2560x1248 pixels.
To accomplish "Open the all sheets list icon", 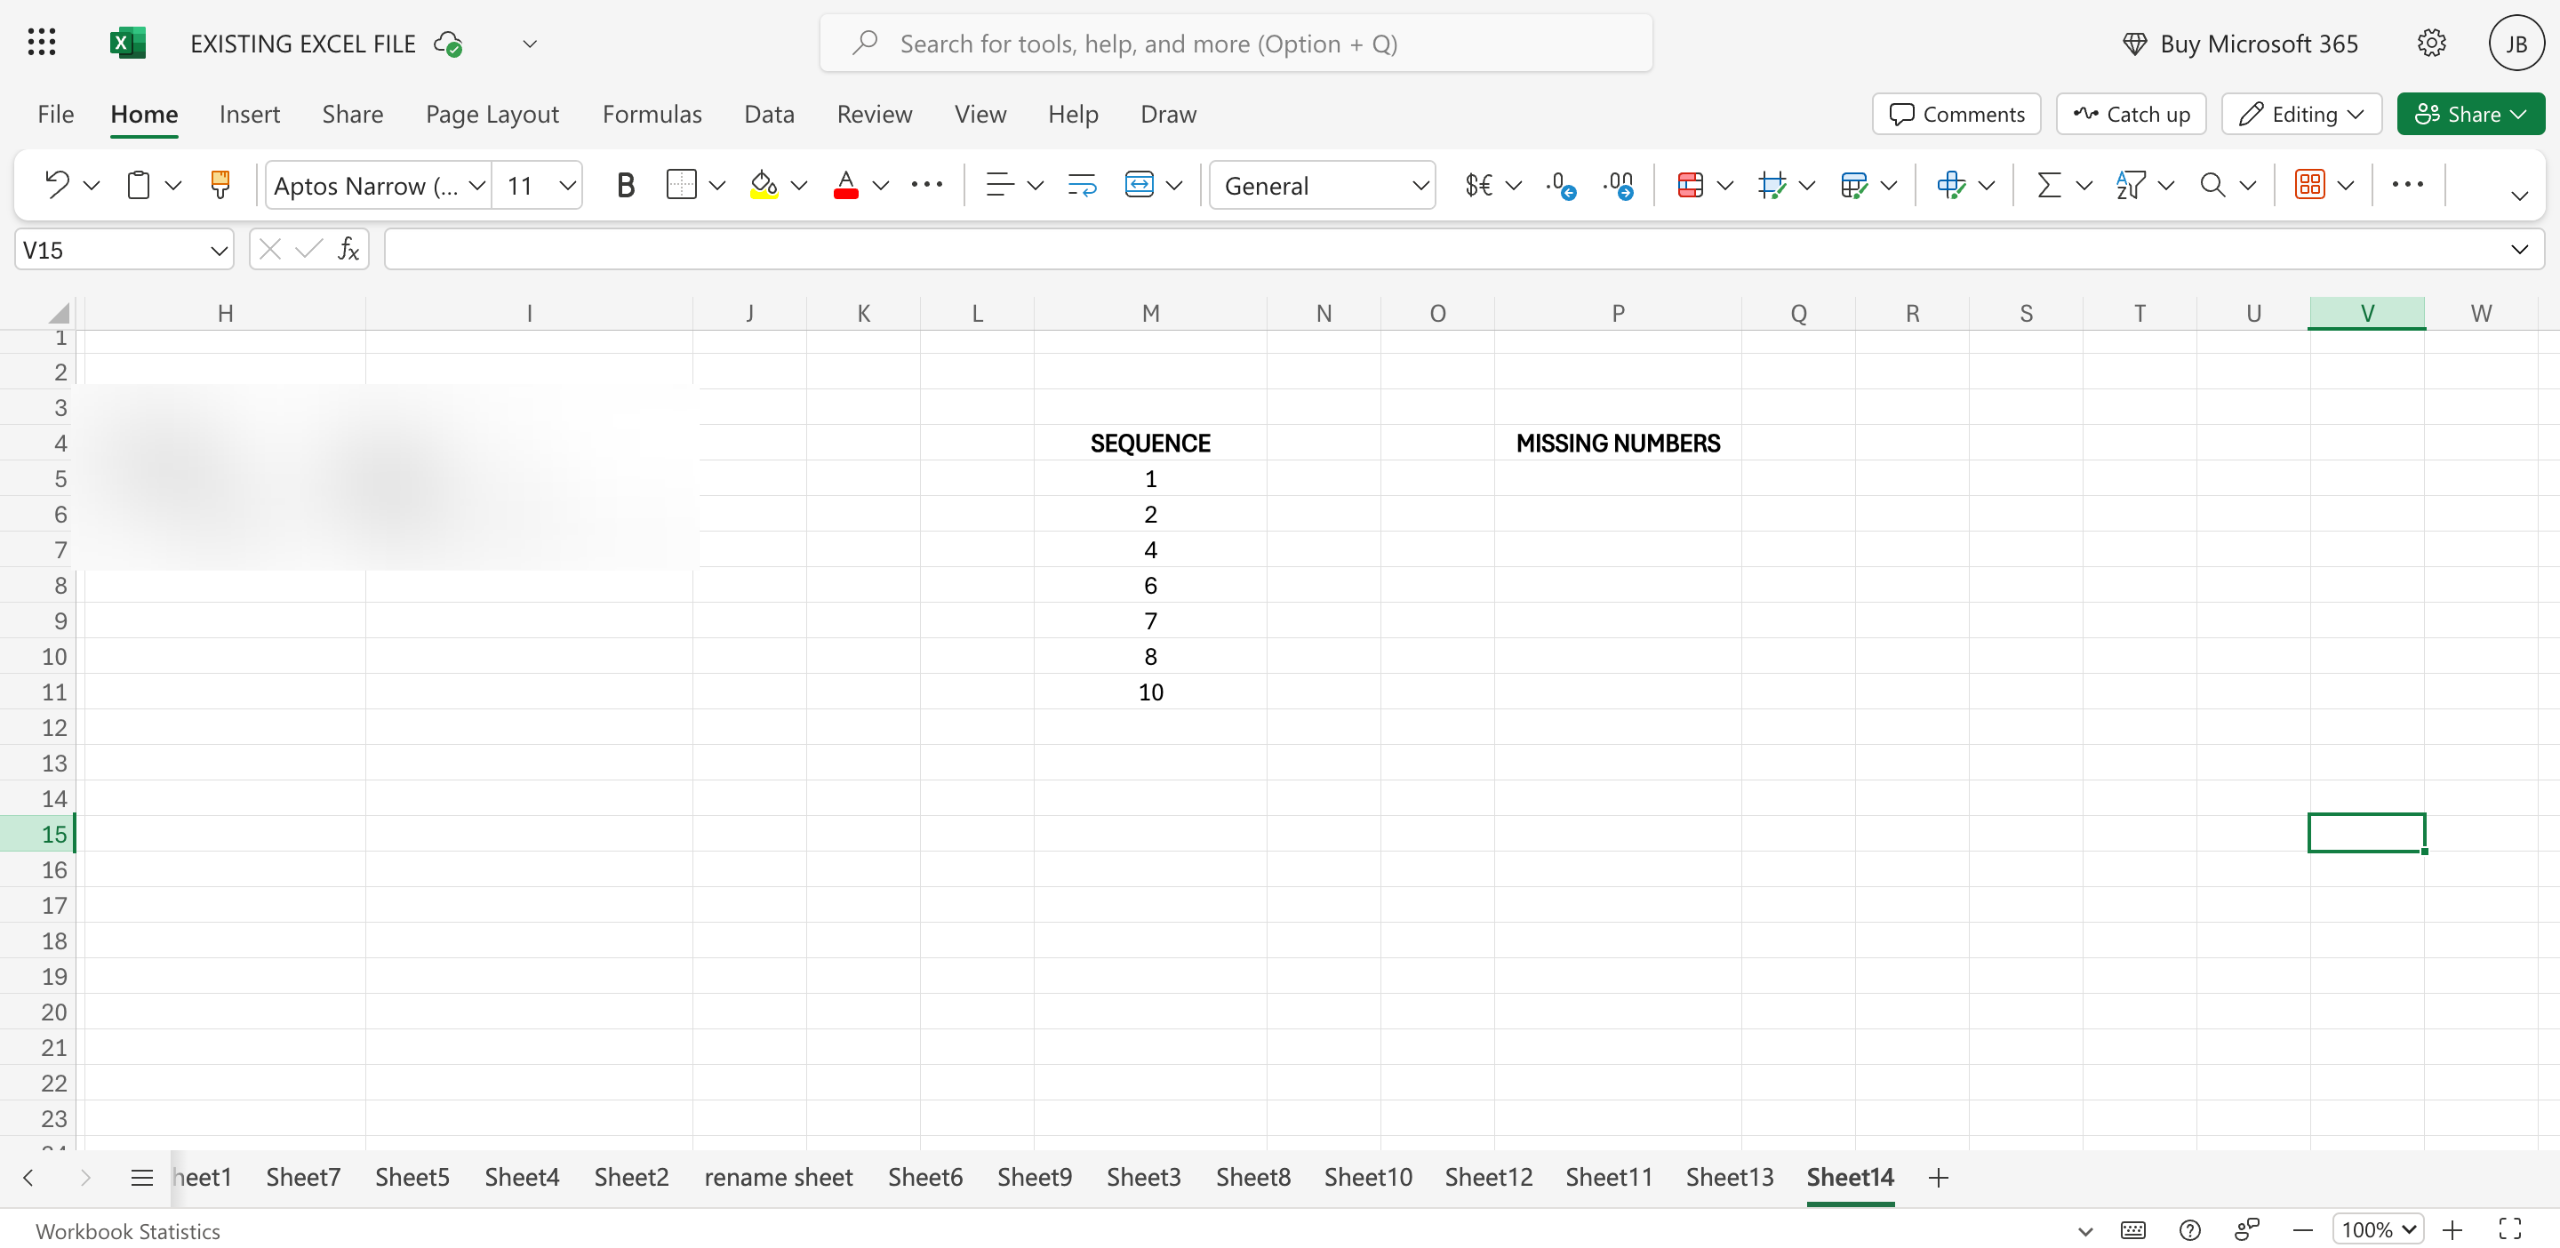I will (141, 1177).
